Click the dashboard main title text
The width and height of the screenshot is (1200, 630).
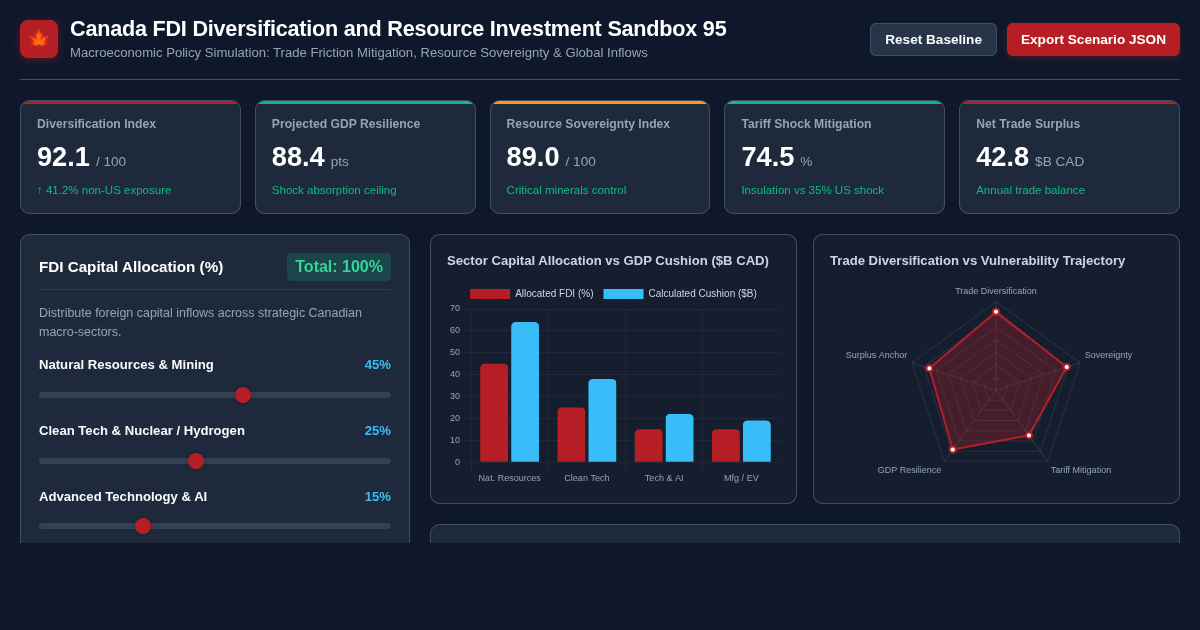(x=398, y=29)
